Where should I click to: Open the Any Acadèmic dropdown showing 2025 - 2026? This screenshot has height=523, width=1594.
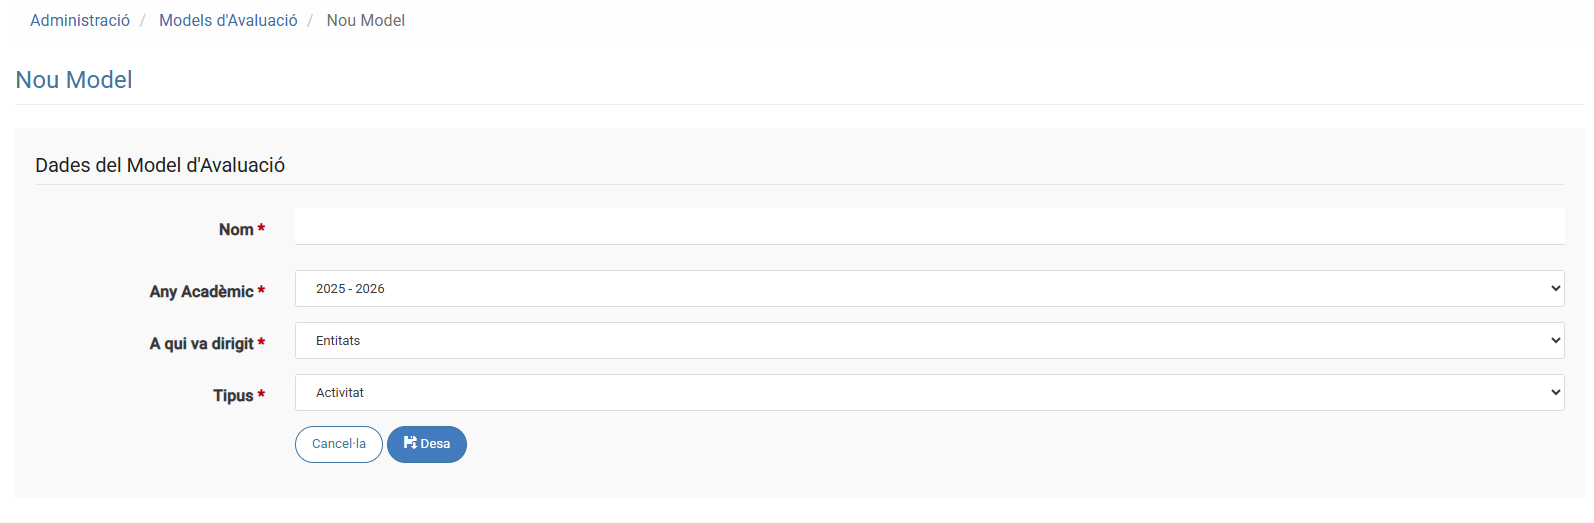(x=929, y=289)
